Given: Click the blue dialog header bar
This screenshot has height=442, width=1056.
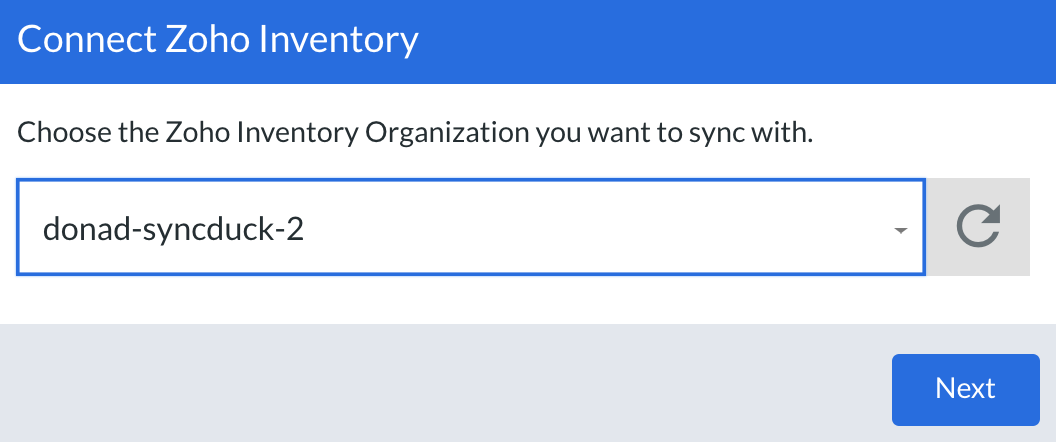Looking at the screenshot, I should pyautogui.click(x=528, y=42).
